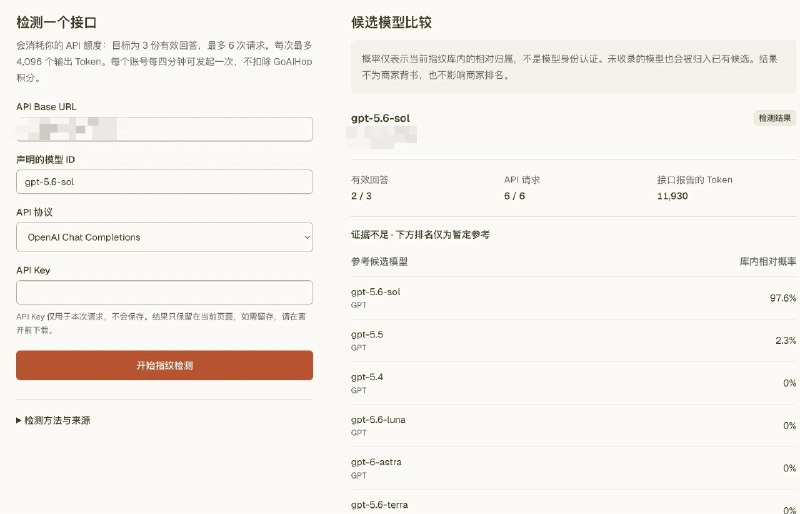Click the 证据不足 warning text
800x514 pixels.
(x=420, y=235)
